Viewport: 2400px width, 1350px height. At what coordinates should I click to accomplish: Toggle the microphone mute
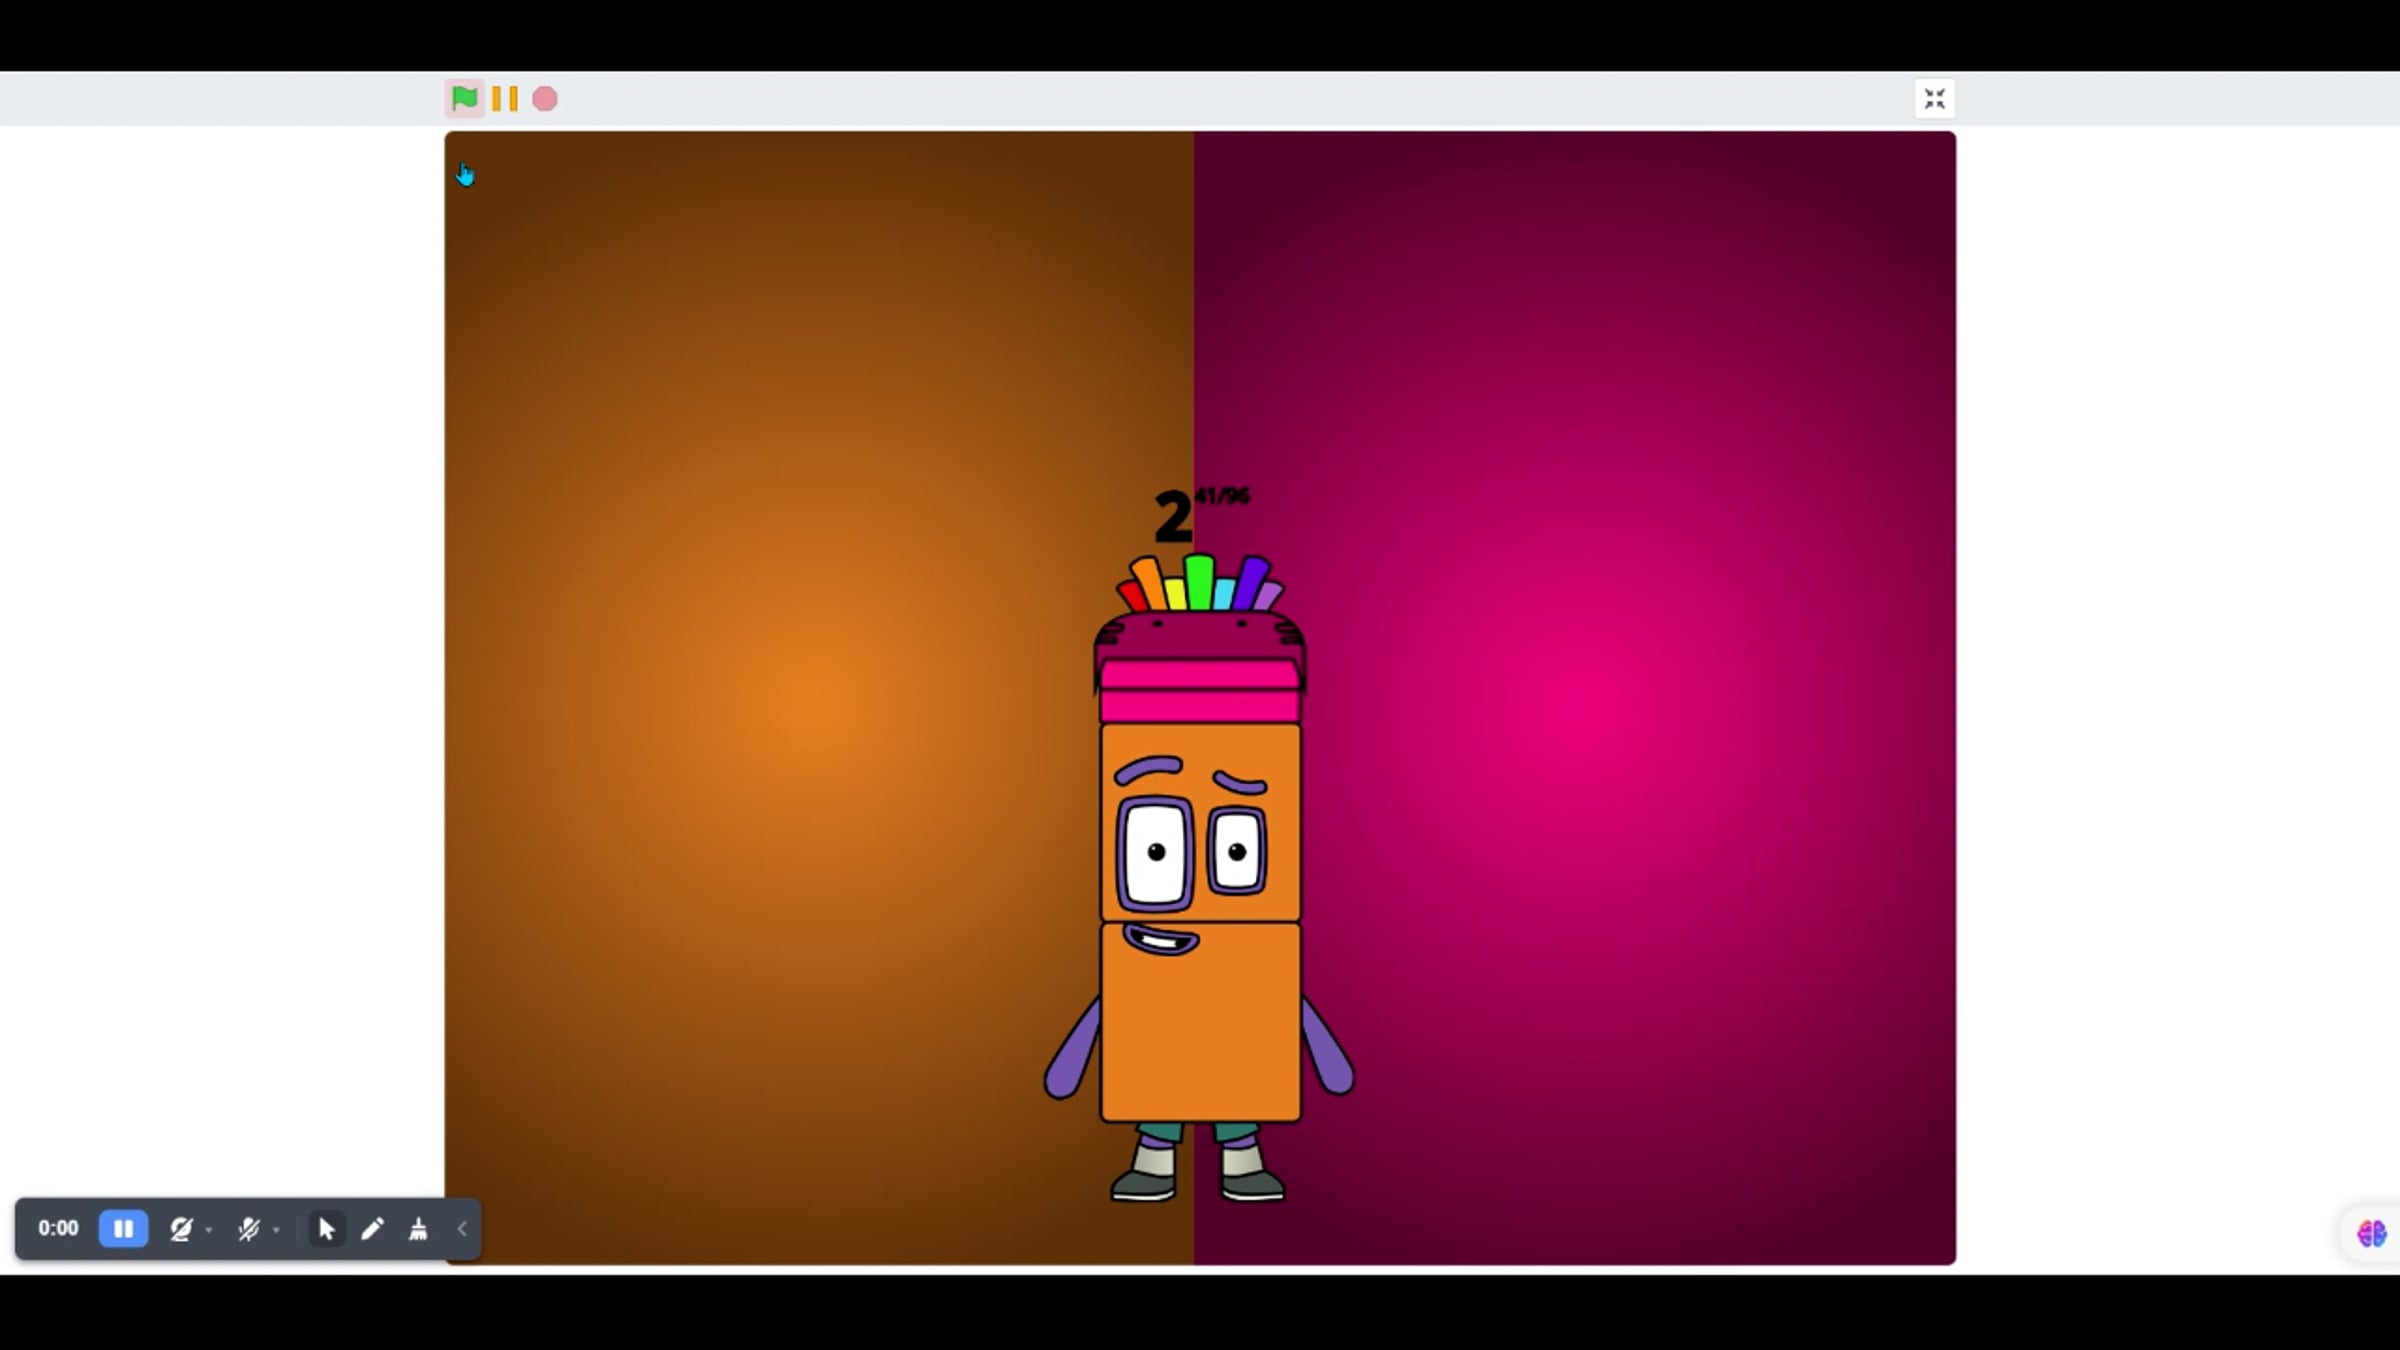(x=249, y=1228)
